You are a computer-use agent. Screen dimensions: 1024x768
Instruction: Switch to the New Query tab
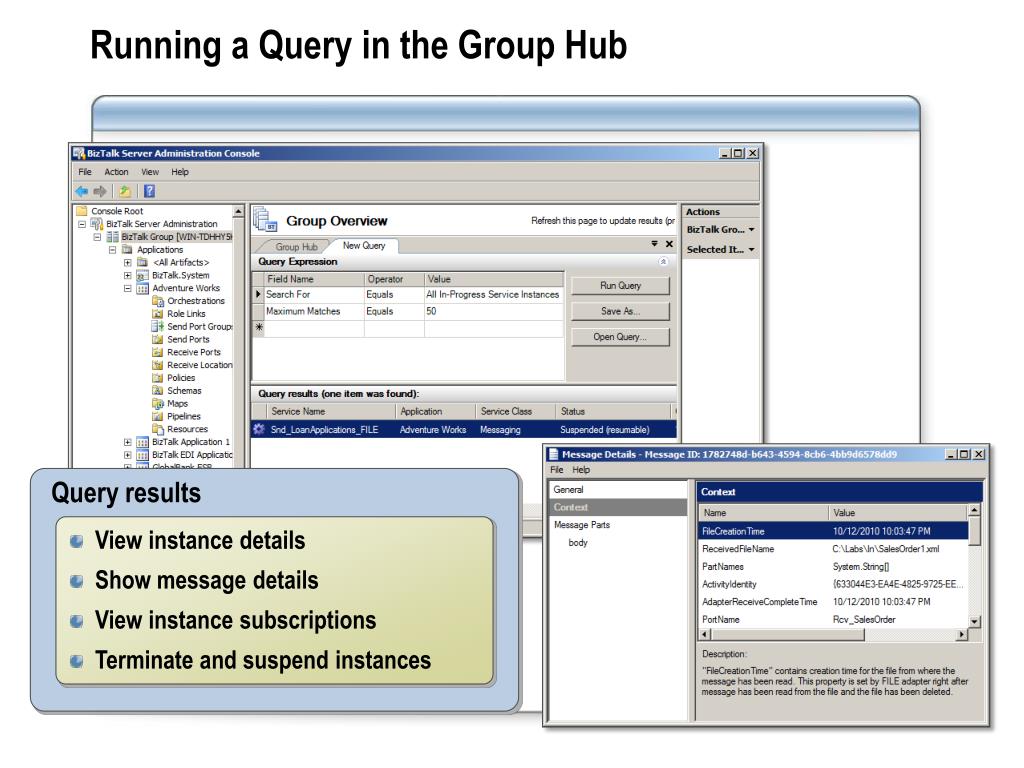(x=364, y=246)
